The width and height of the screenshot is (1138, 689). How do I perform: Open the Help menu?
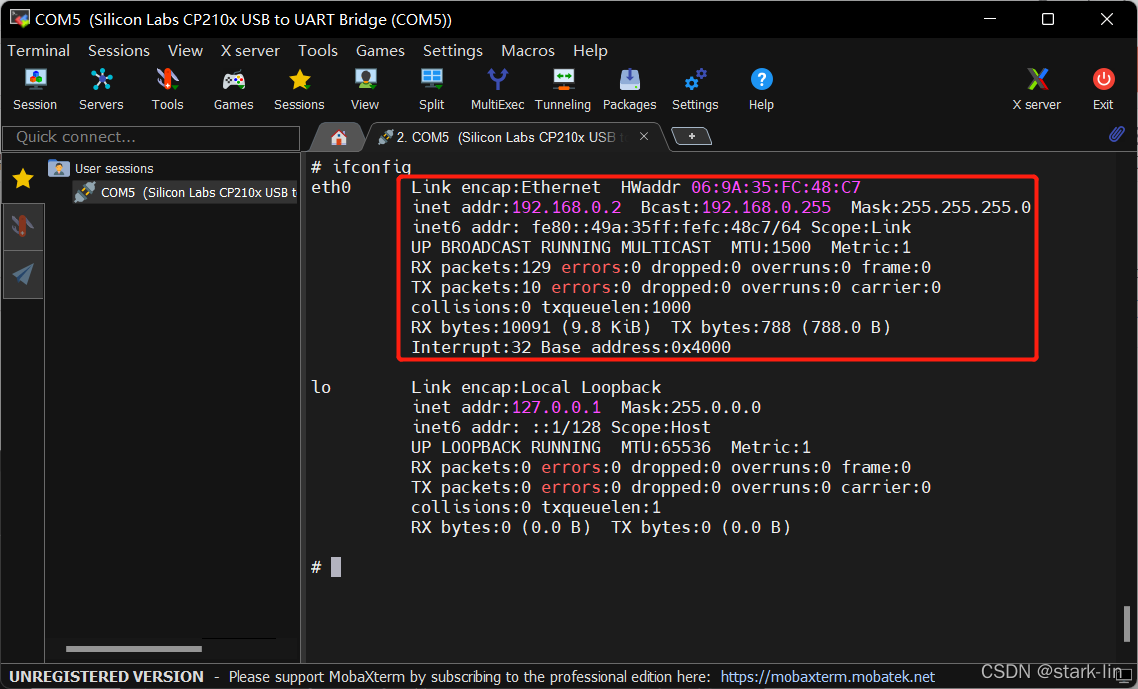pyautogui.click(x=590, y=51)
